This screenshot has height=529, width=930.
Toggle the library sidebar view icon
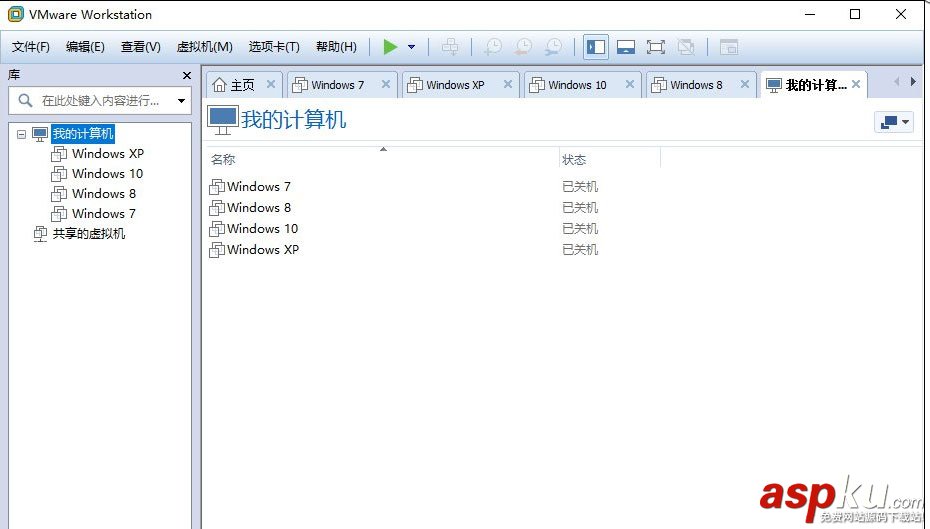595,47
